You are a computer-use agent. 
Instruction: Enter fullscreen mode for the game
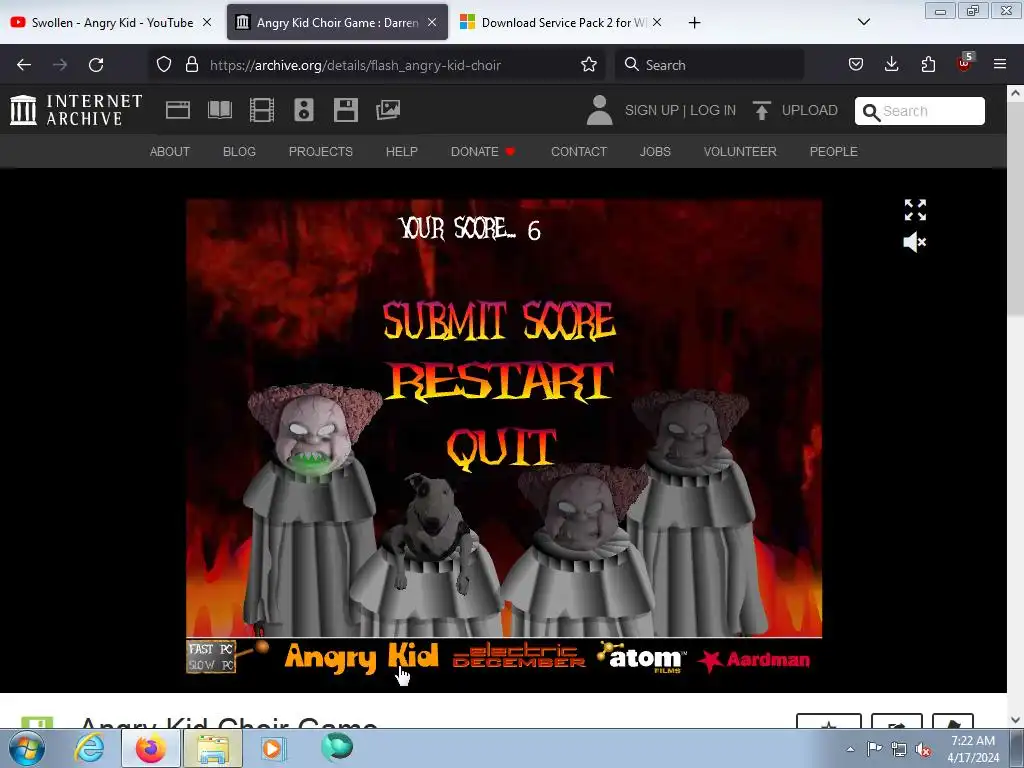tap(915, 210)
